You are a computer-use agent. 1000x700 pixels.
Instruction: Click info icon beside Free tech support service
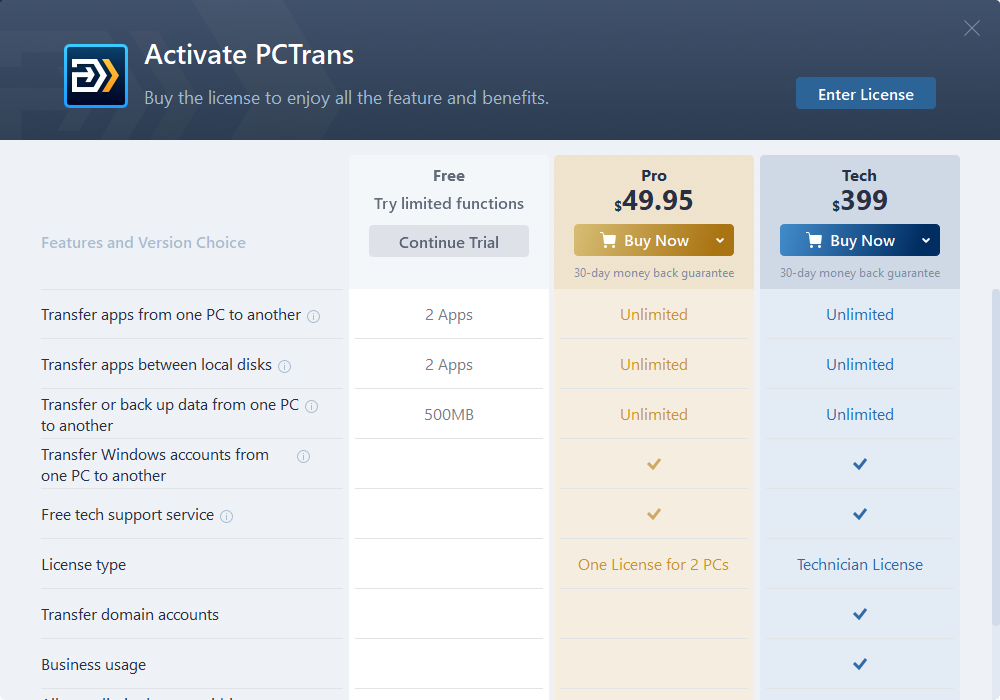(x=226, y=516)
